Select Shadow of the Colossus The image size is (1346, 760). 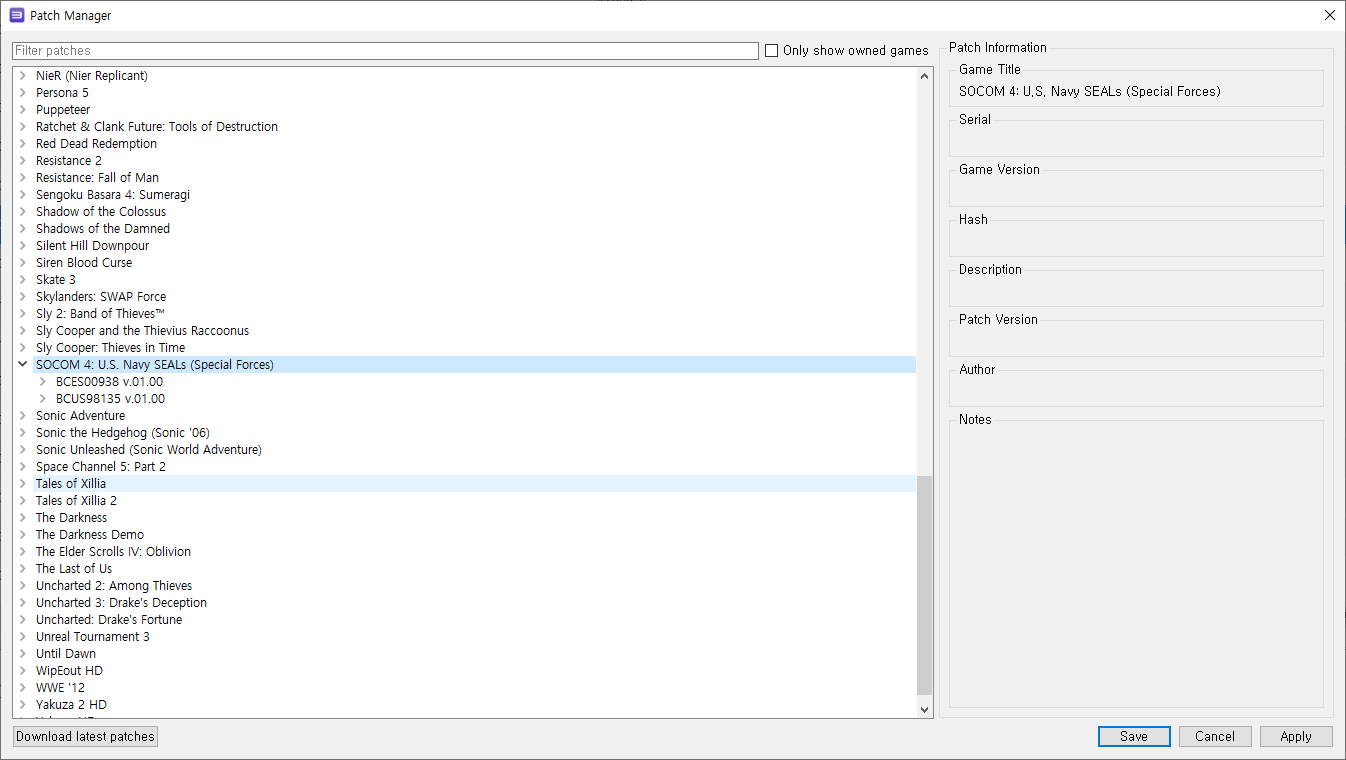click(x=101, y=212)
